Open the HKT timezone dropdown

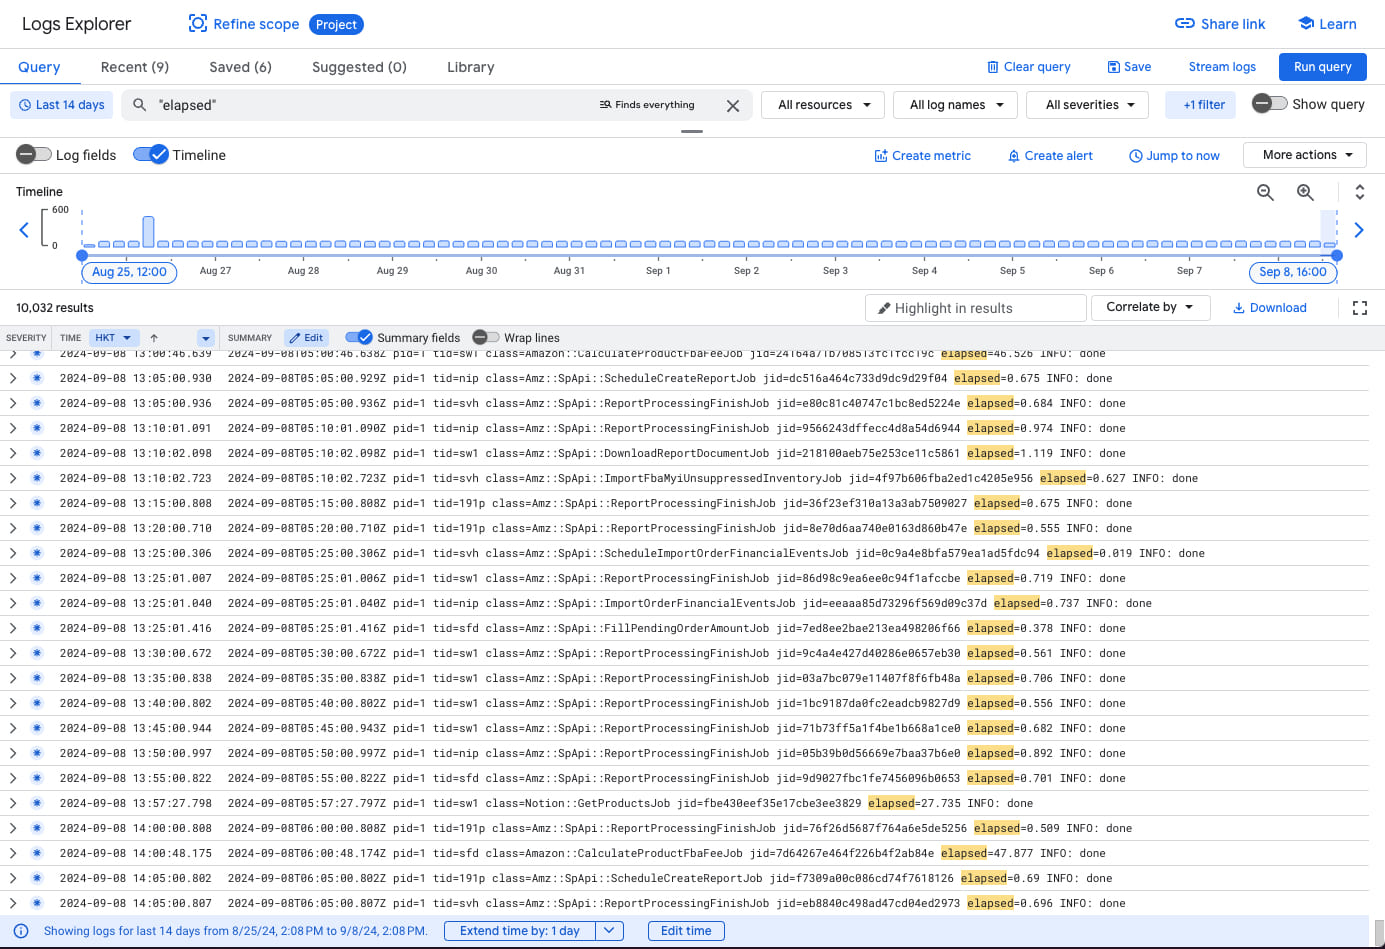[x=113, y=338]
